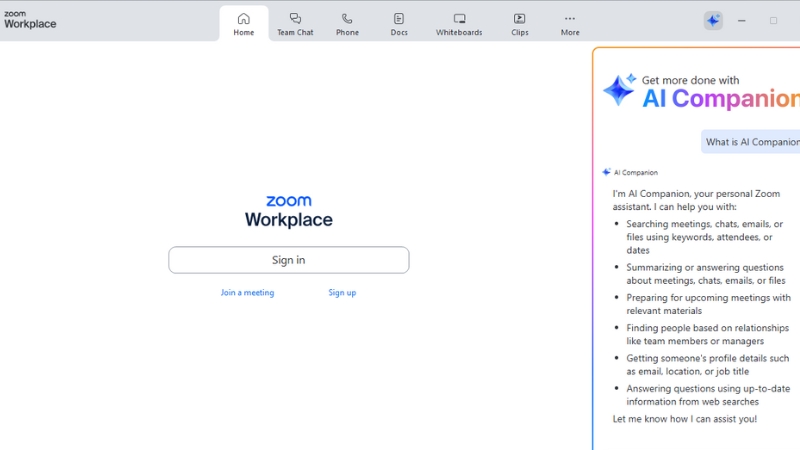Screen dimensions: 800x450
Task: Click the Zoom Workplace logo in the title bar
Action: coord(30,20)
